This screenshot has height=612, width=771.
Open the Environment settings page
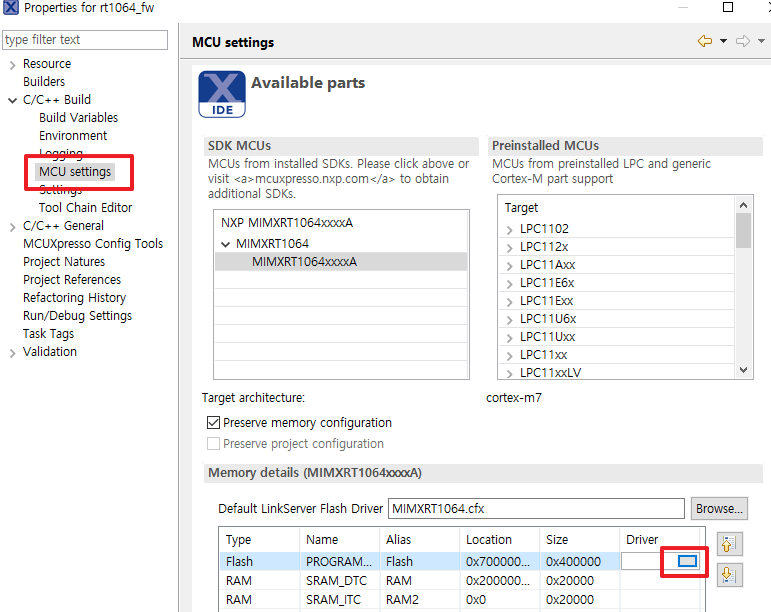pos(73,136)
